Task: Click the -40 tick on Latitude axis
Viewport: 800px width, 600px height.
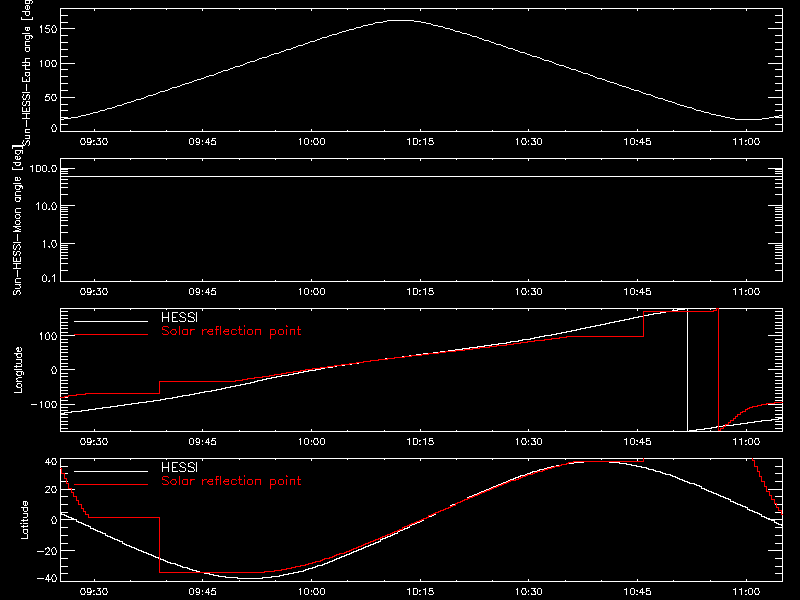Action: point(47,578)
